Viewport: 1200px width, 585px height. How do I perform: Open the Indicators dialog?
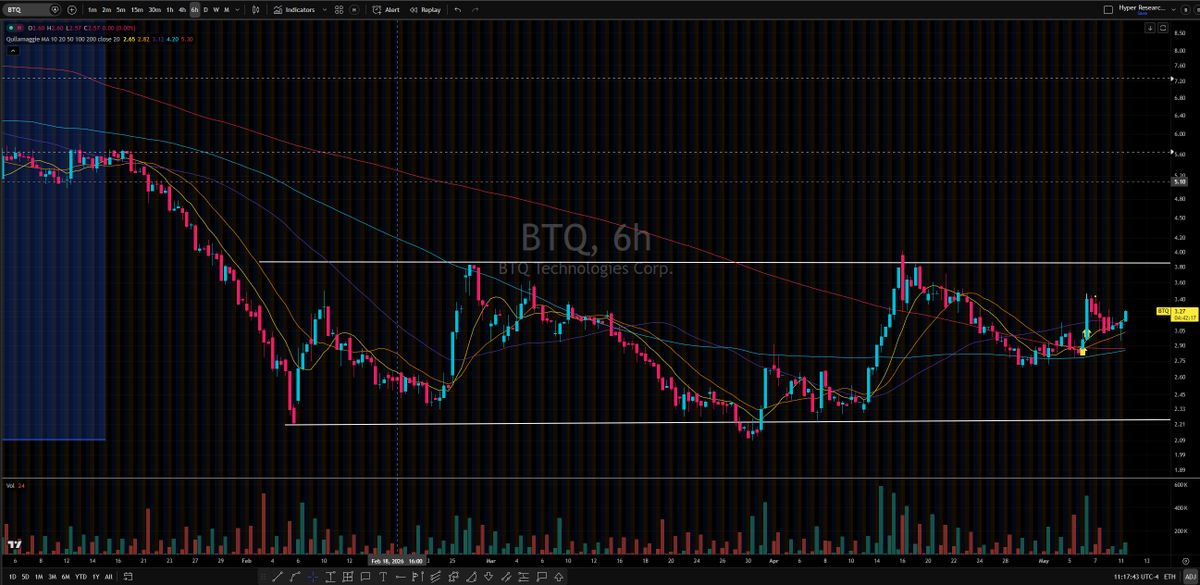click(294, 9)
